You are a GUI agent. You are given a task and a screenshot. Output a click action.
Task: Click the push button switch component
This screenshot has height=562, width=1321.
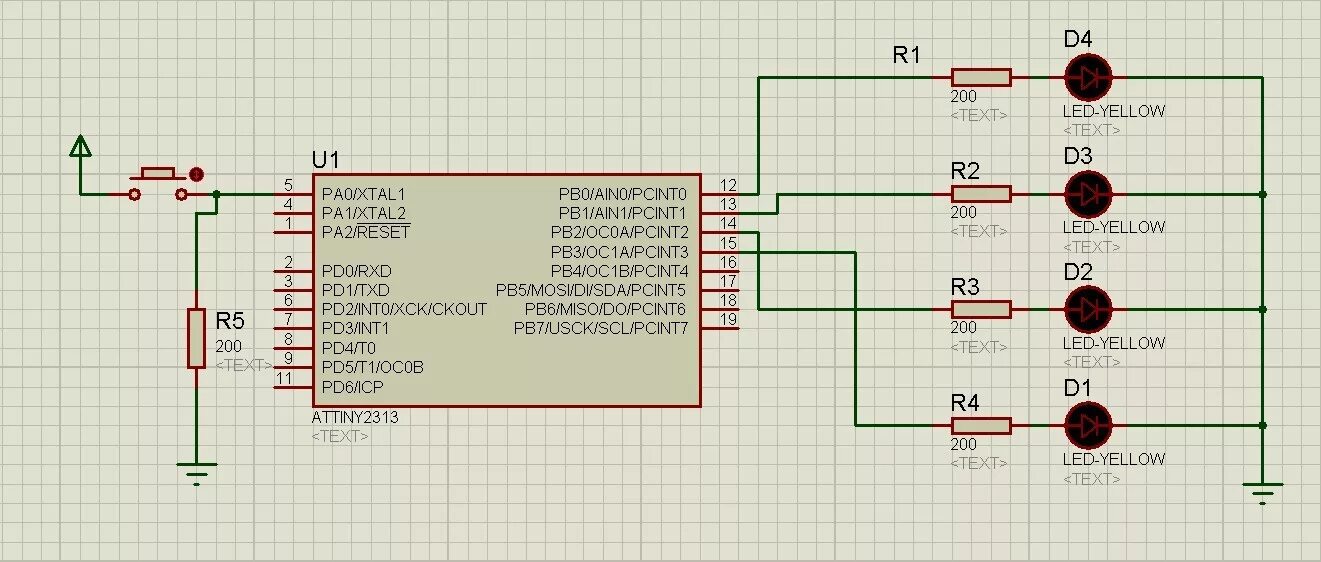coord(158,183)
